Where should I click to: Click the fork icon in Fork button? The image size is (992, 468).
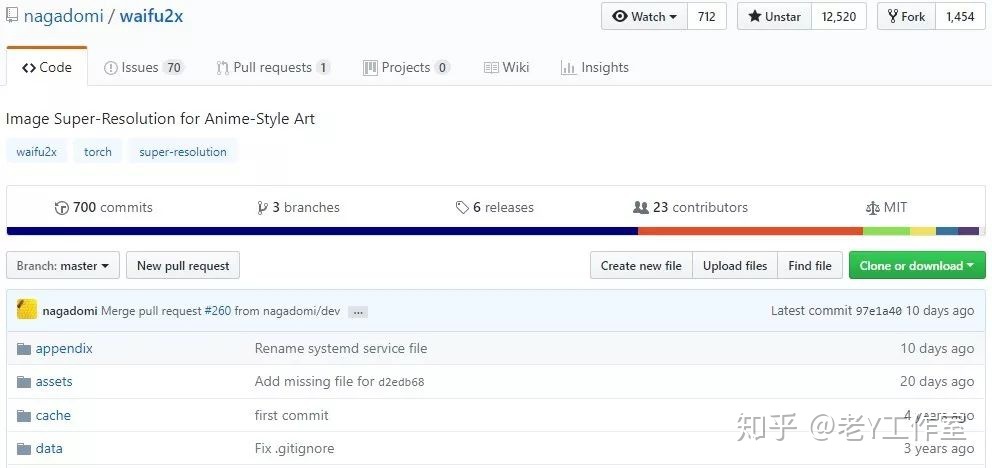pos(893,16)
